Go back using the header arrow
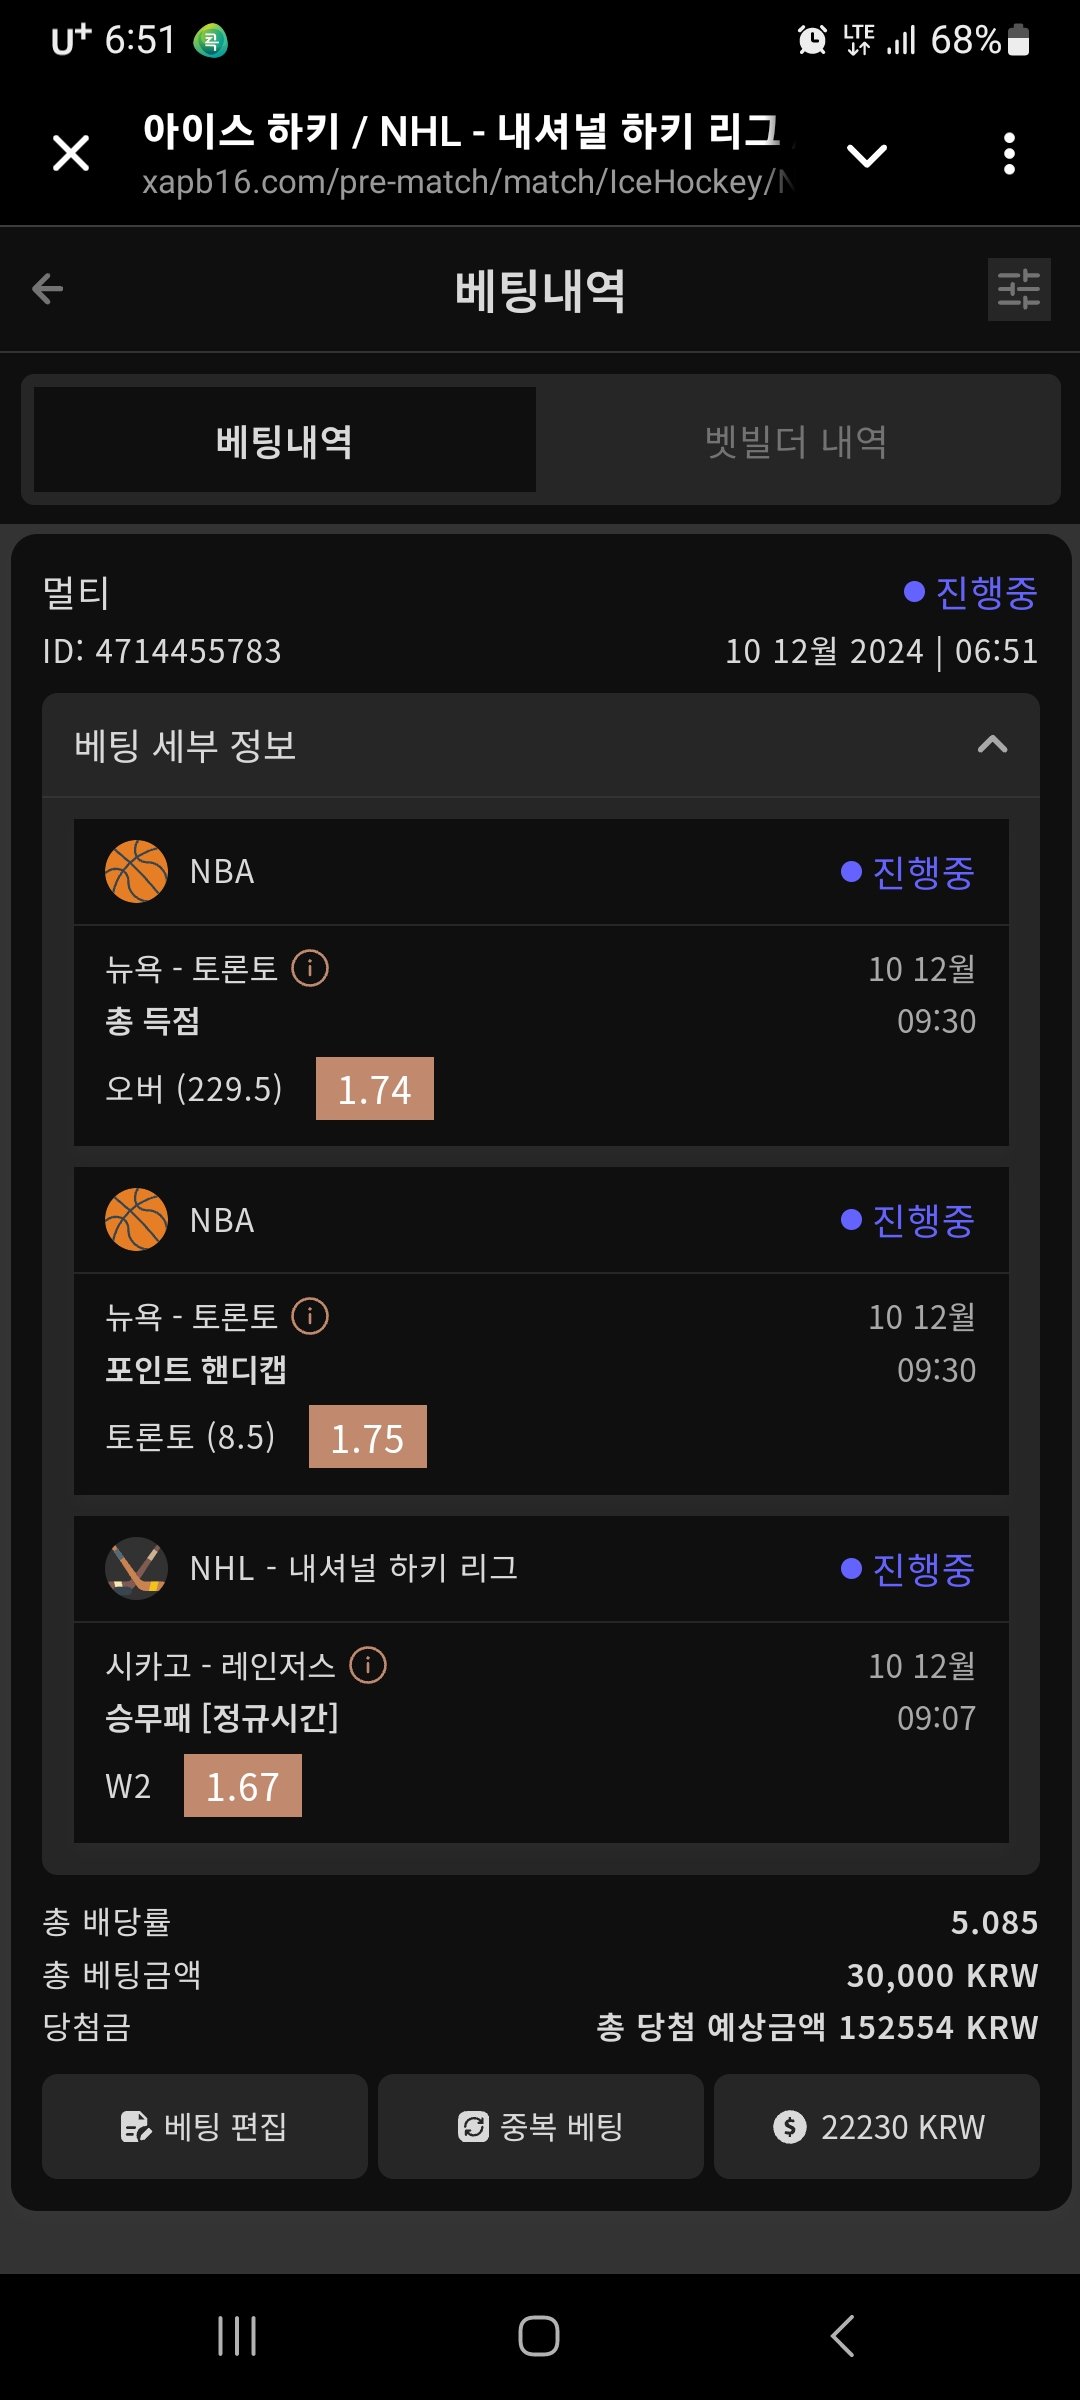 48,289
